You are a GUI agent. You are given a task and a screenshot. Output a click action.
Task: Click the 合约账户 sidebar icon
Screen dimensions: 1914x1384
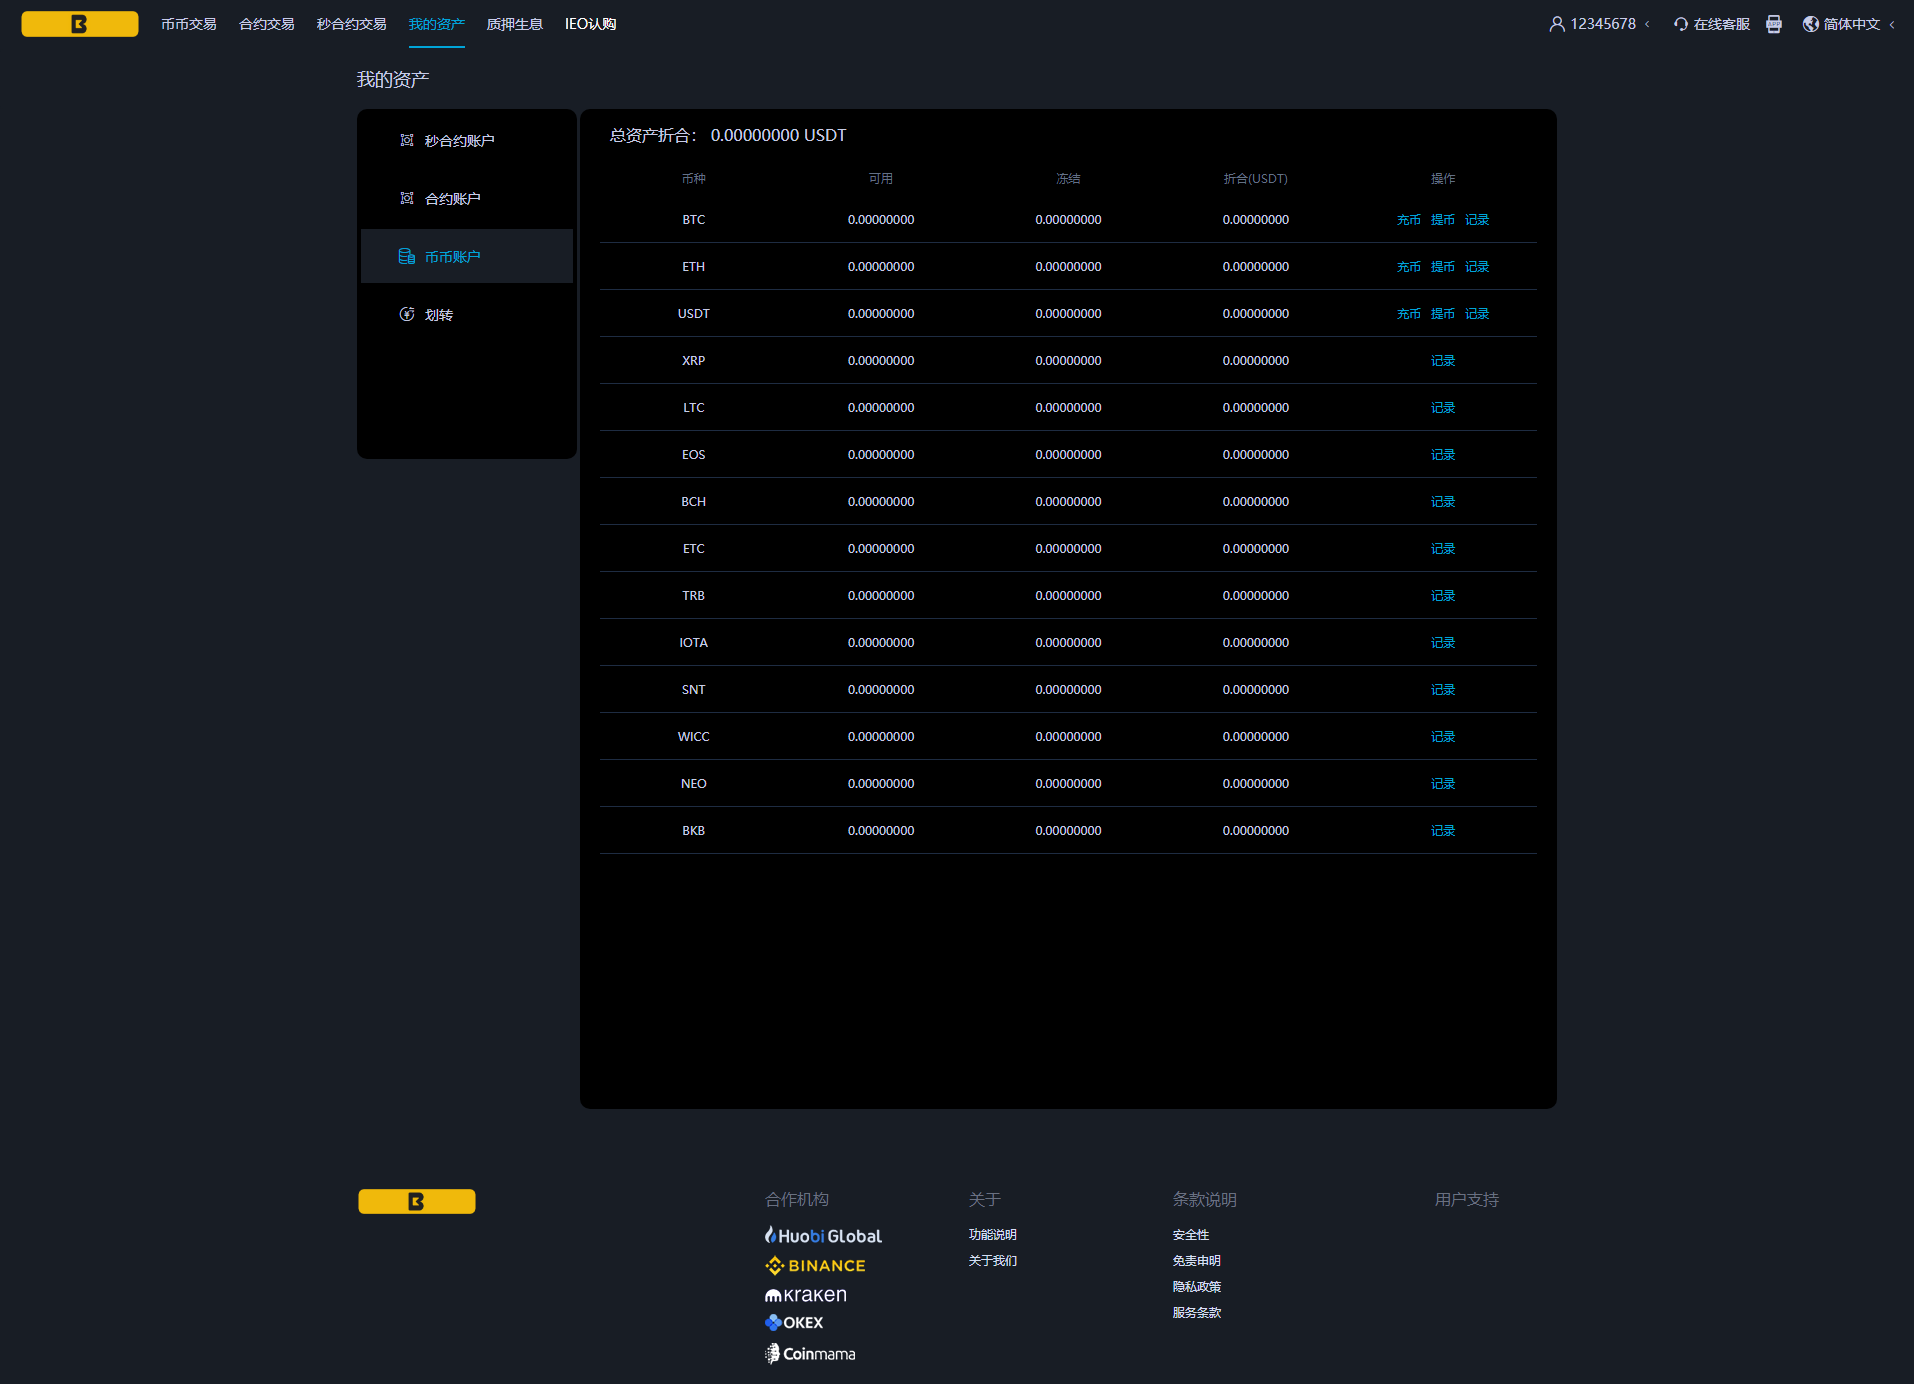tap(407, 198)
